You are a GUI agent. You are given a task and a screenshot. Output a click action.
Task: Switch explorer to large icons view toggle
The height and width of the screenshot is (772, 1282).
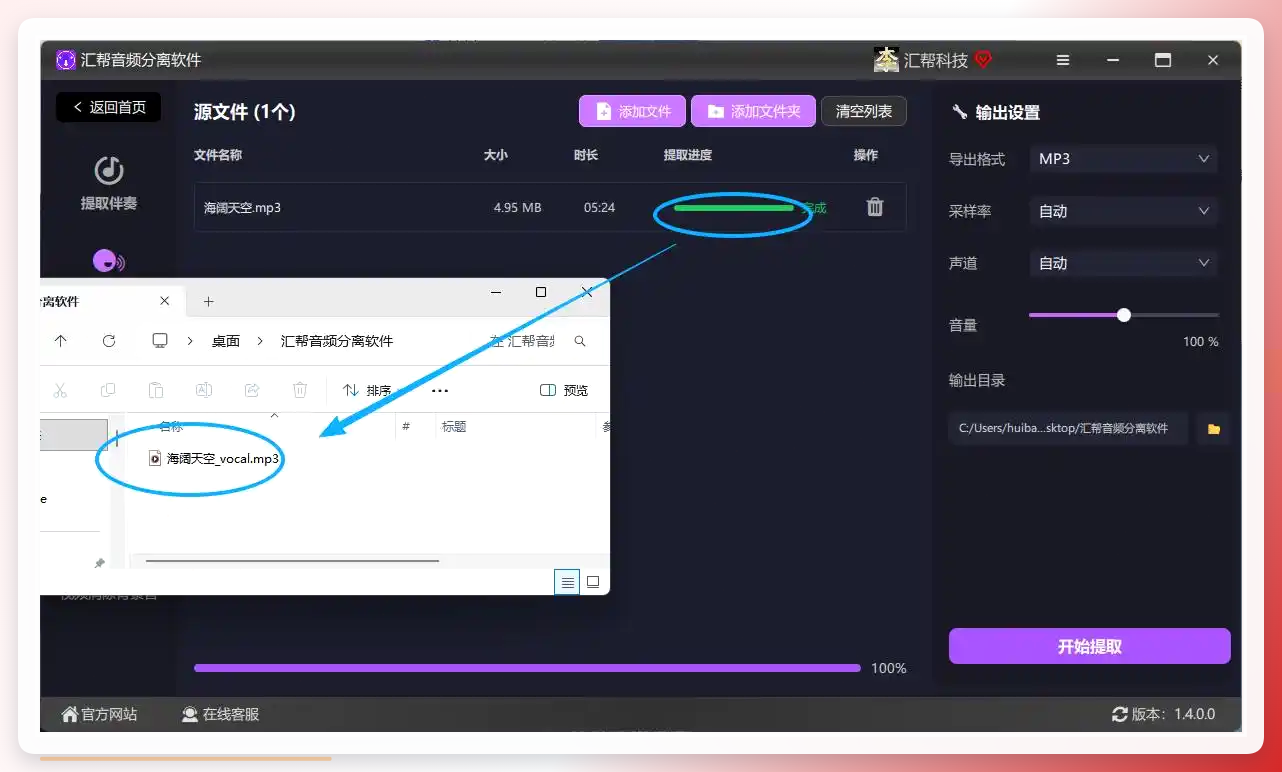click(593, 582)
